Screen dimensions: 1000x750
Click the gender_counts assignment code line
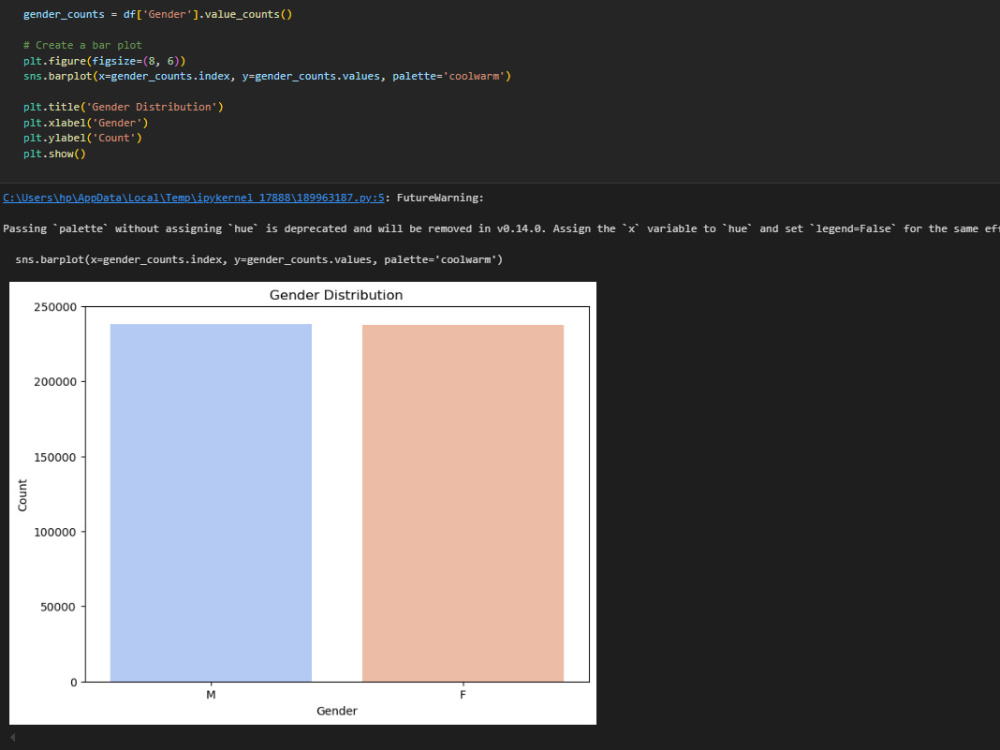[x=158, y=14]
